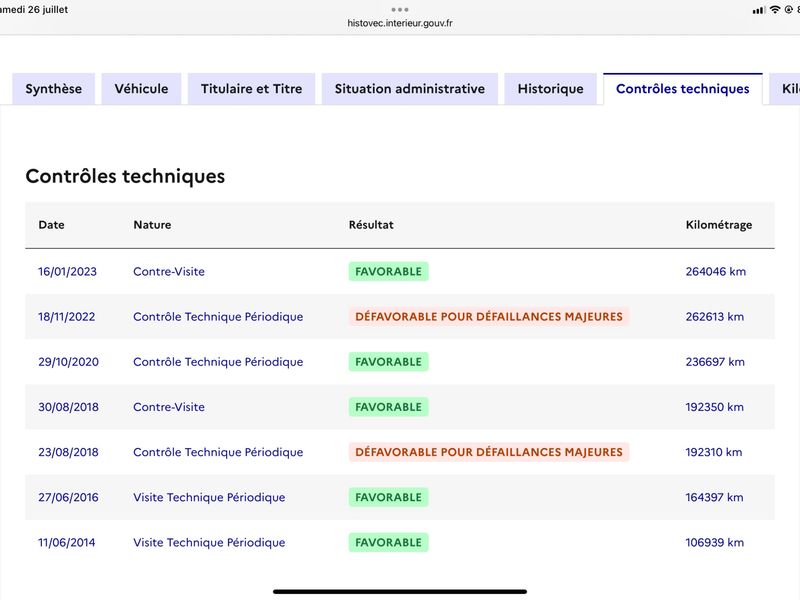Tap the home indicator bar at bottom
The image size is (800, 600).
pos(400,592)
